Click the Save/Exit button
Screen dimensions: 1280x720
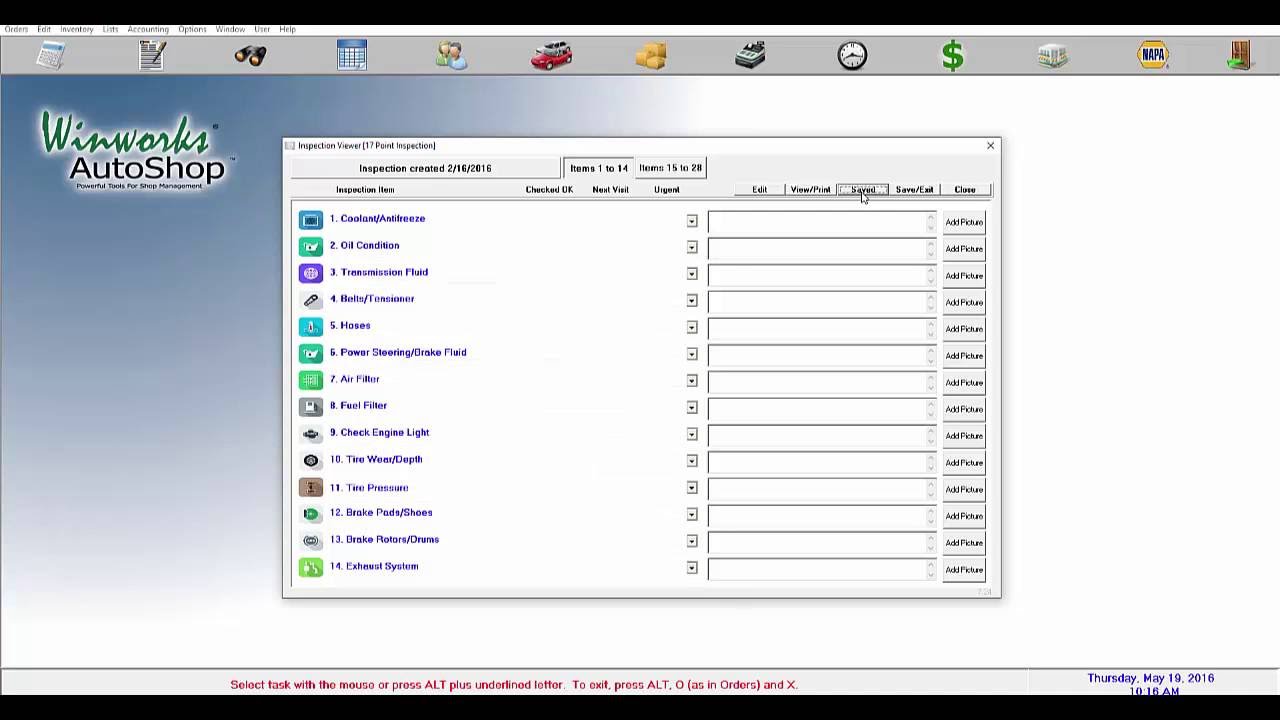point(914,190)
